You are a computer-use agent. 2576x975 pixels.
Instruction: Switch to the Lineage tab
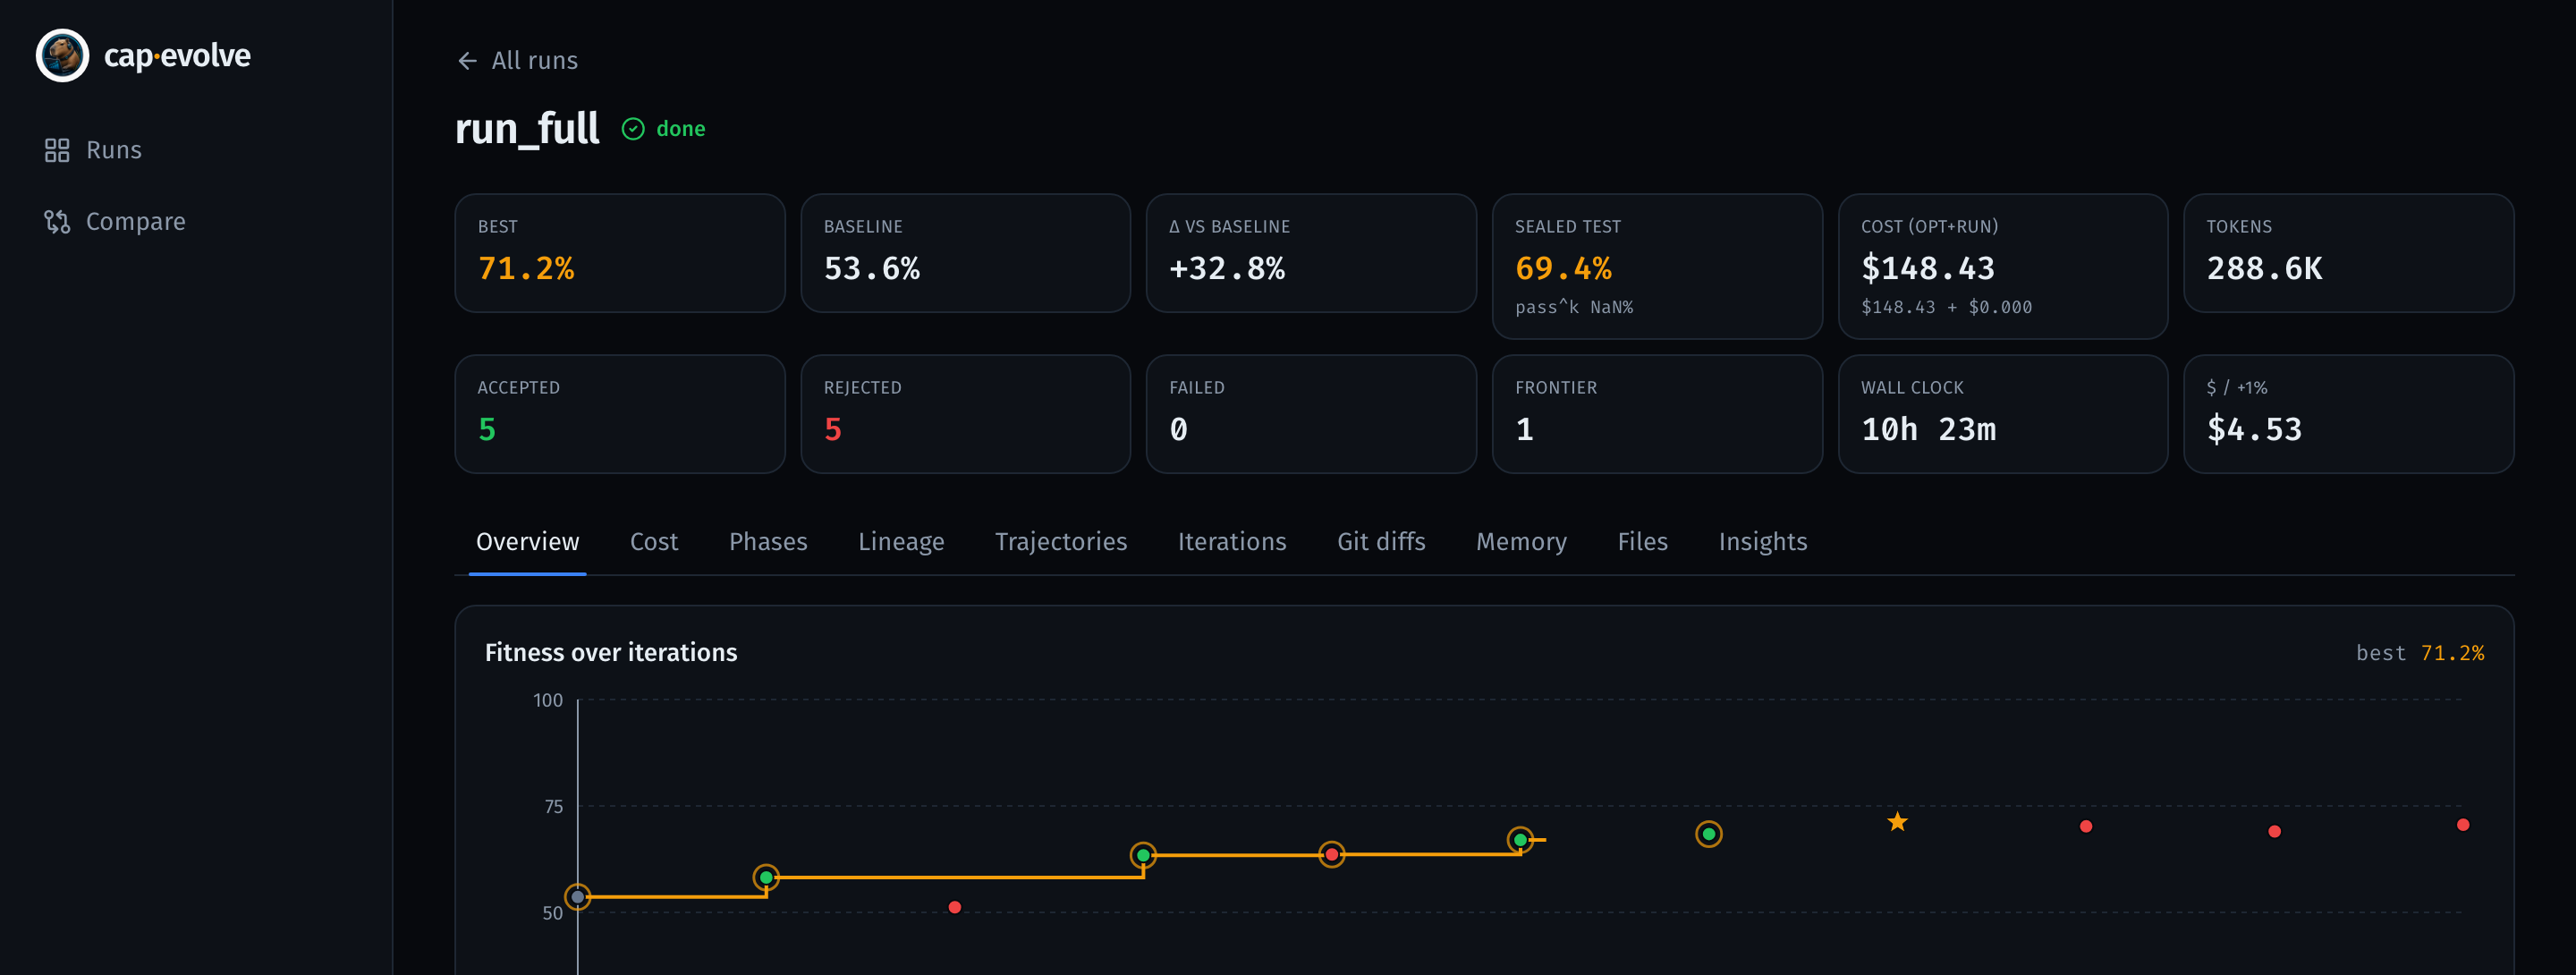tap(901, 541)
